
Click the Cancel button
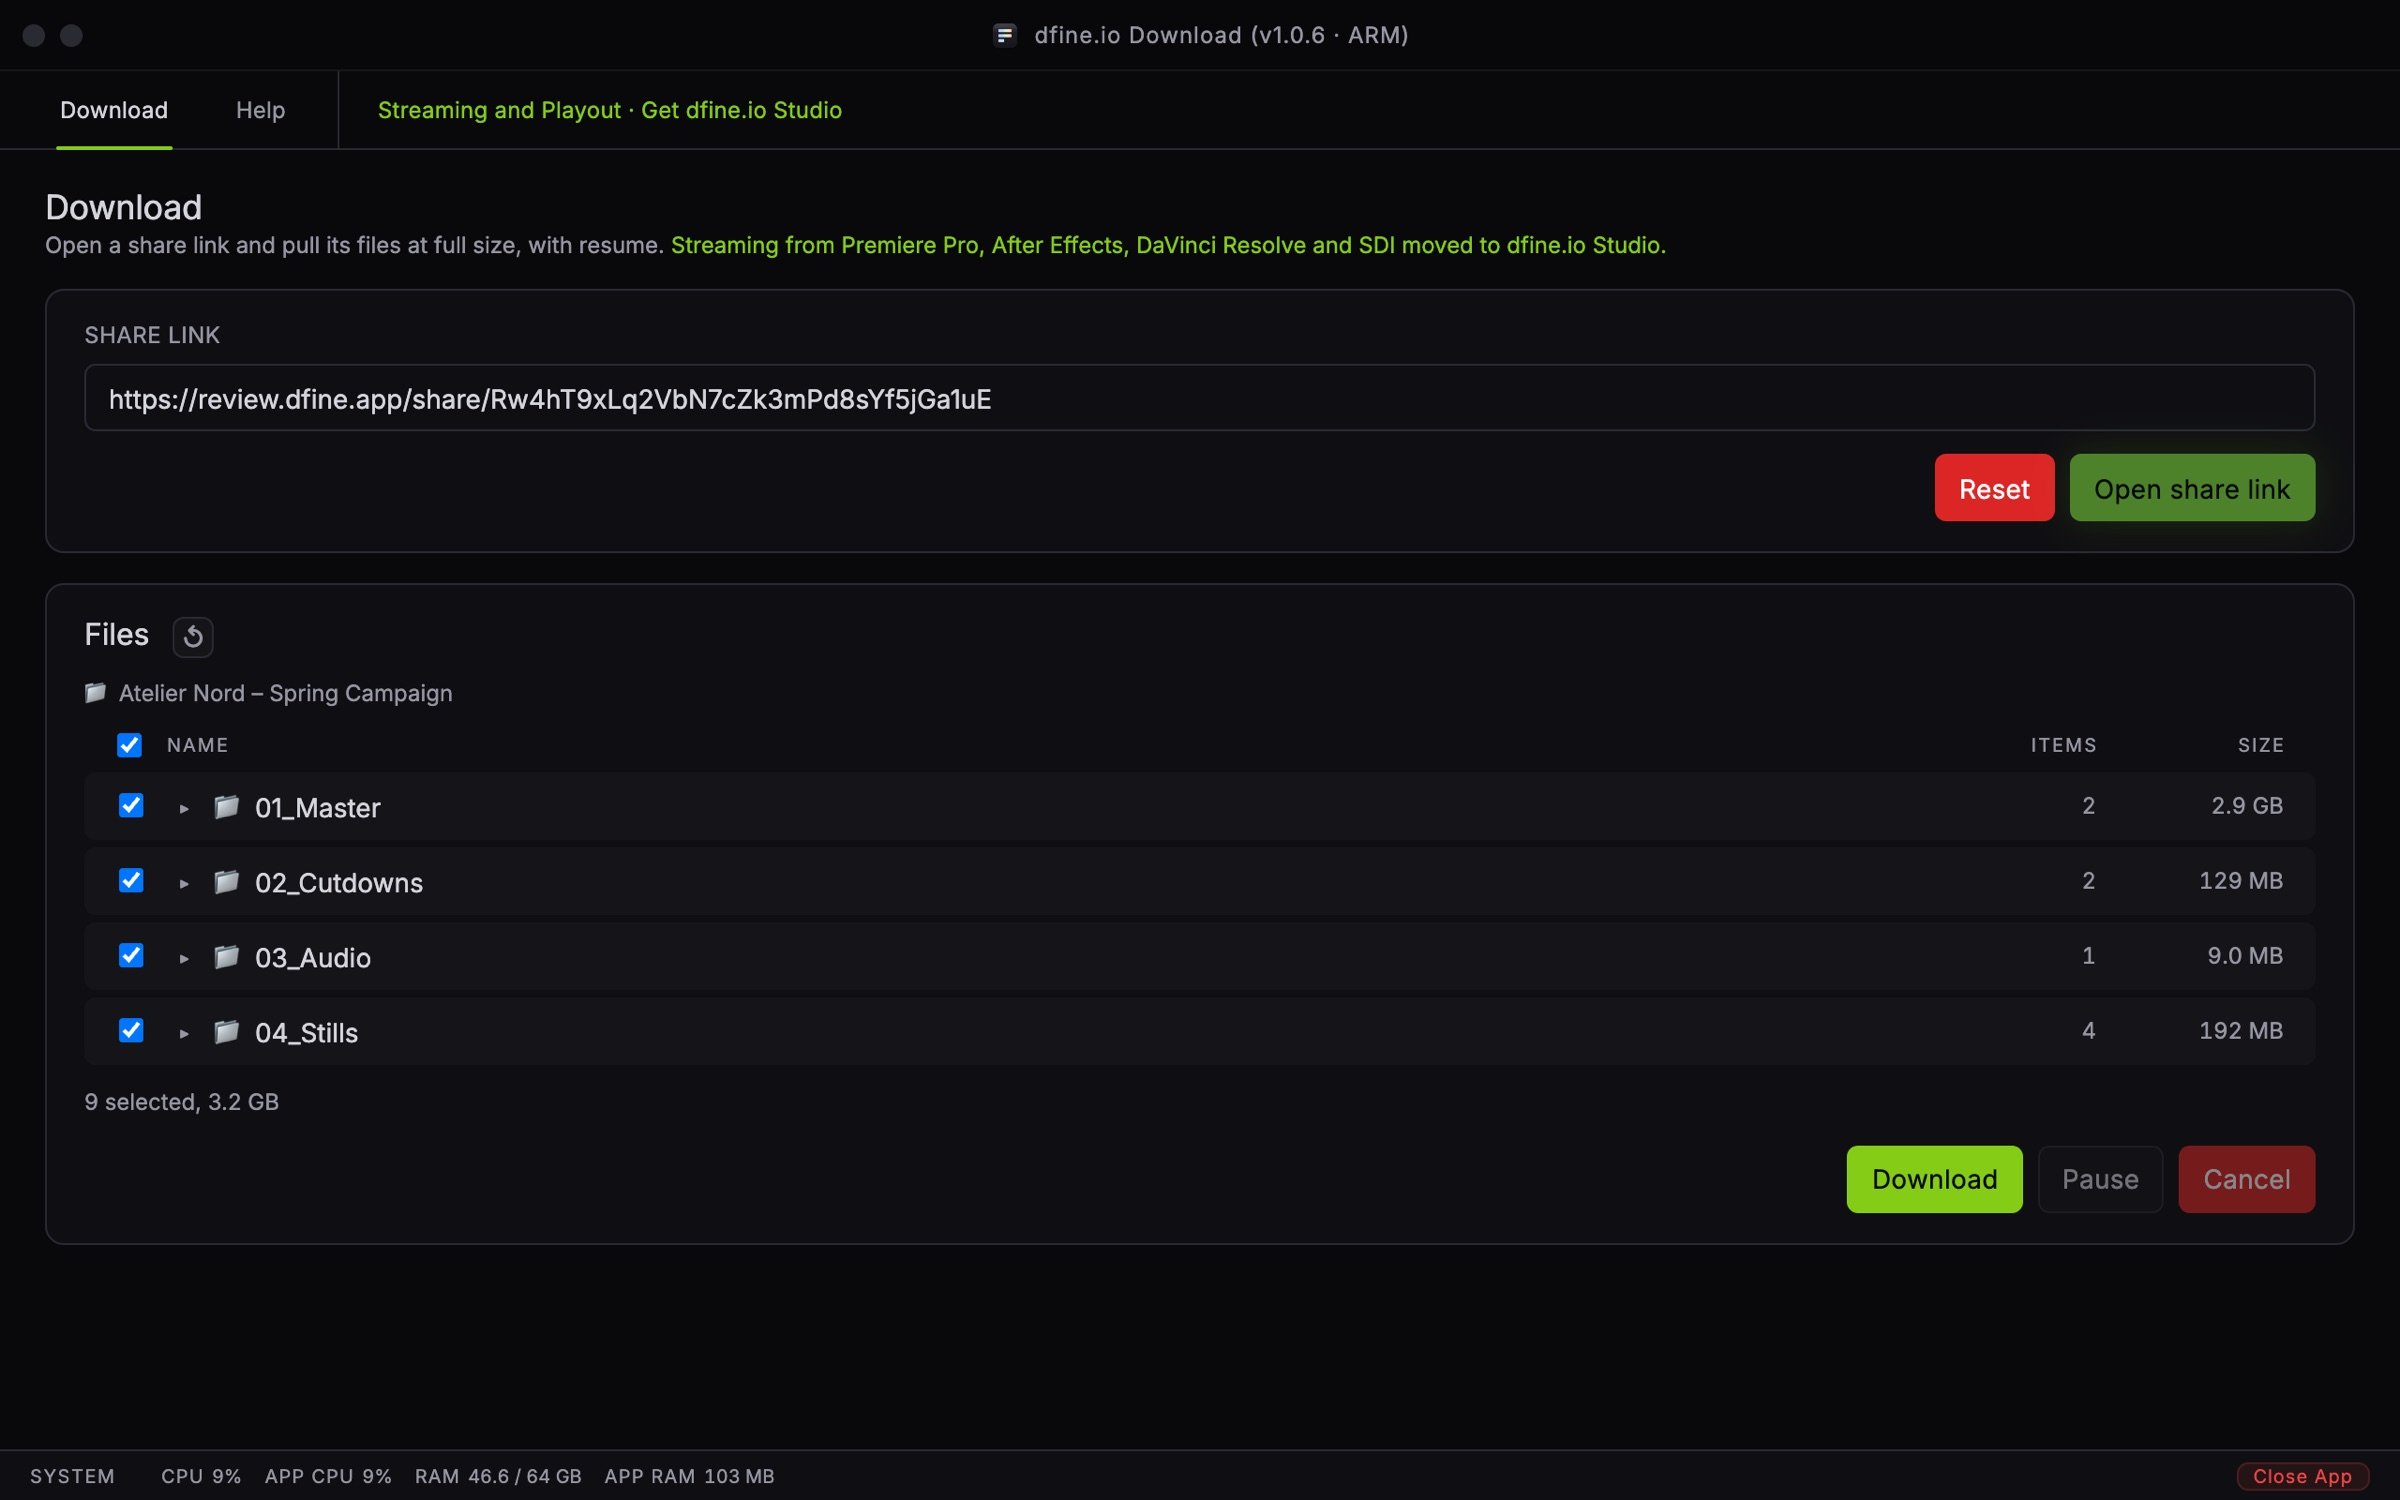click(x=2246, y=1179)
